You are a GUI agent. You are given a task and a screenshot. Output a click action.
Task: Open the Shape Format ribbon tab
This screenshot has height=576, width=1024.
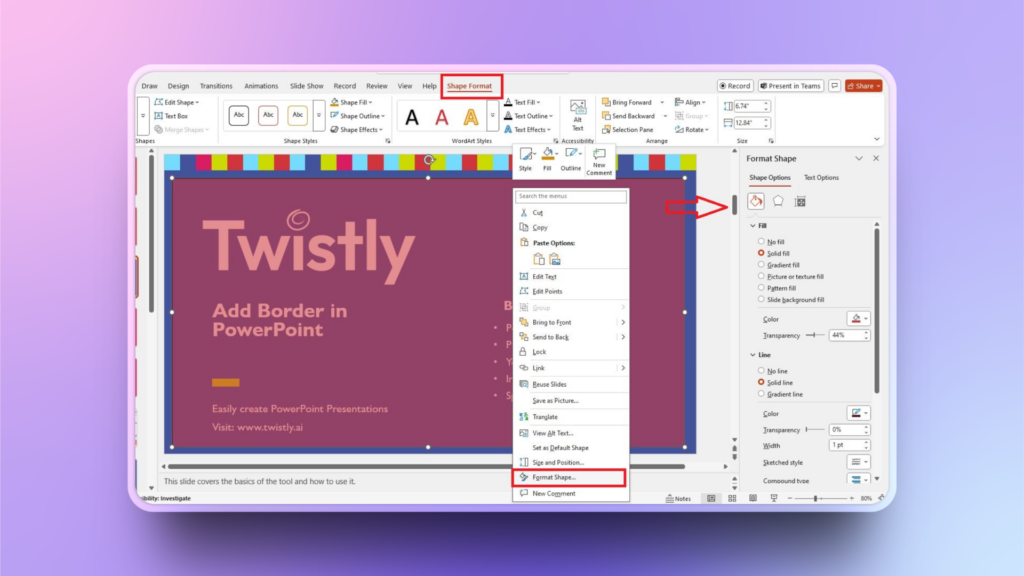[x=470, y=86]
